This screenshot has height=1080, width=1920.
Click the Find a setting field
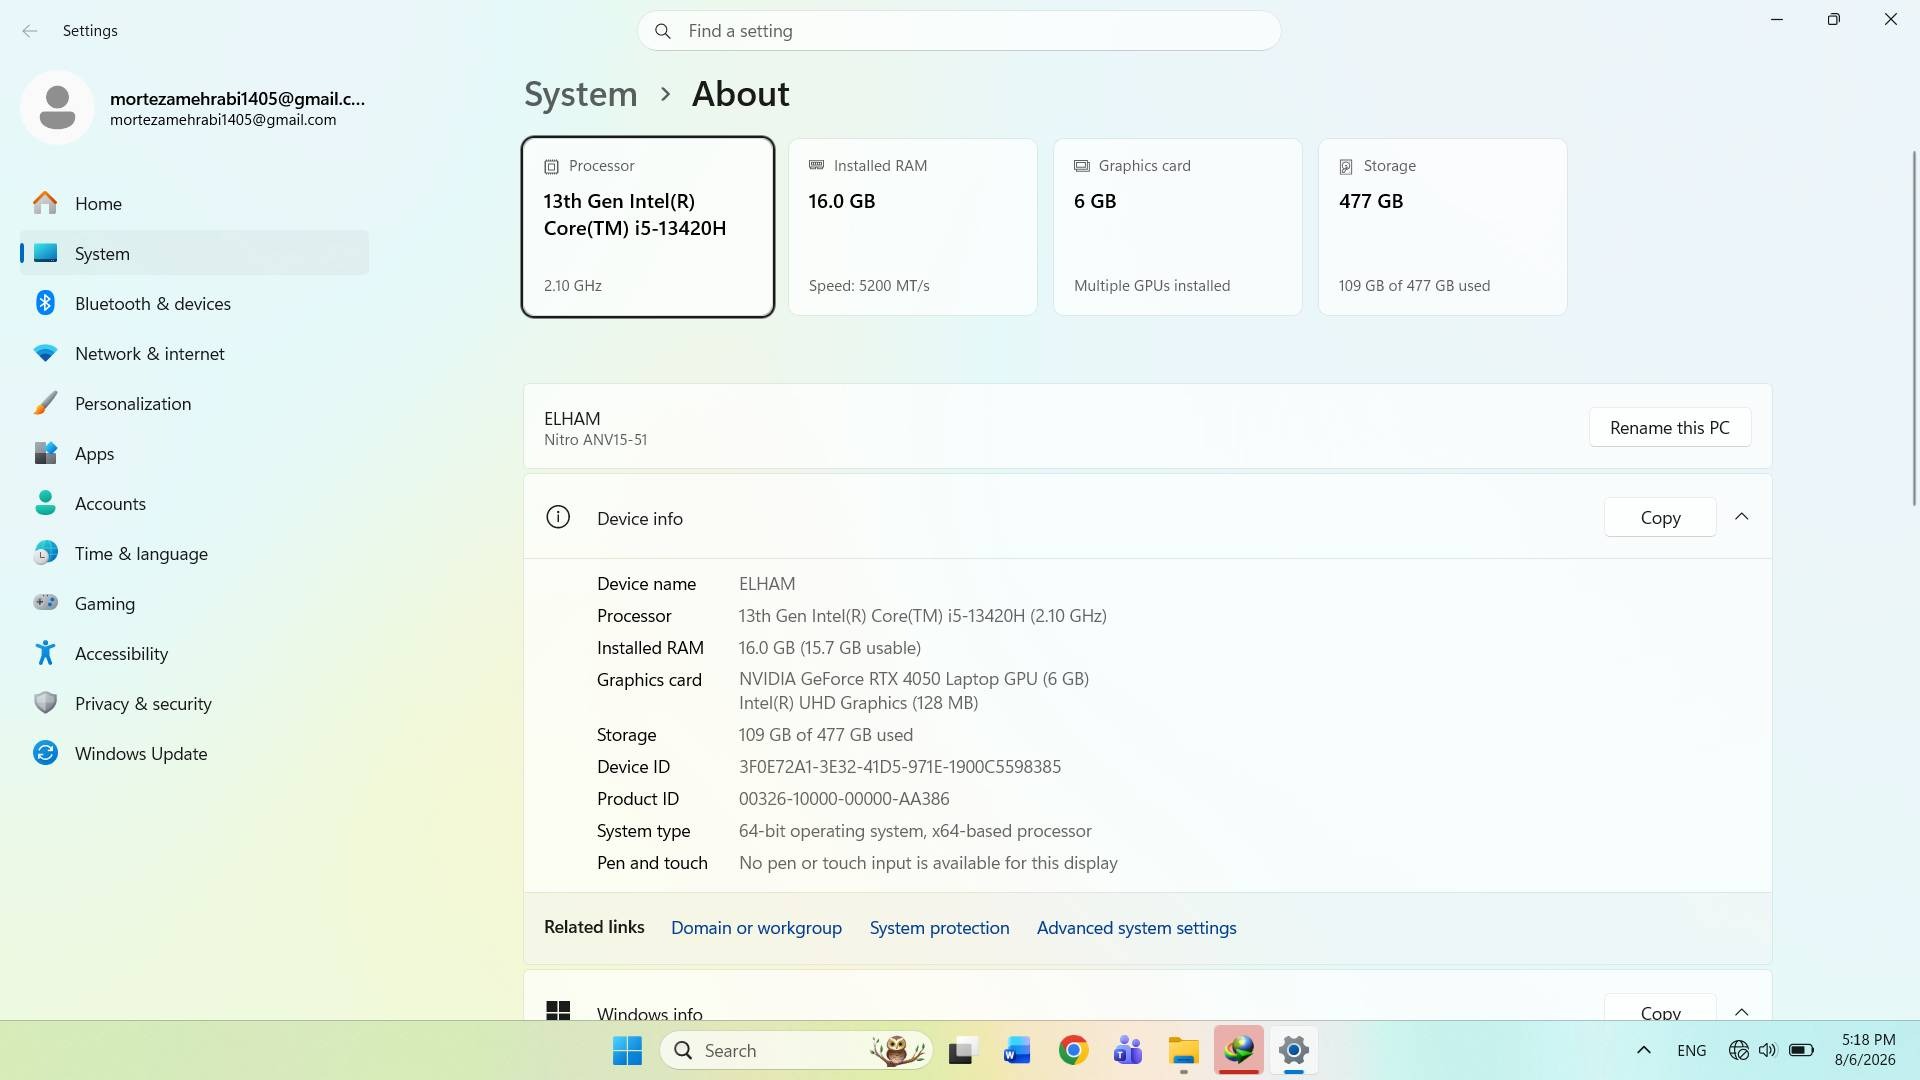pos(959,31)
